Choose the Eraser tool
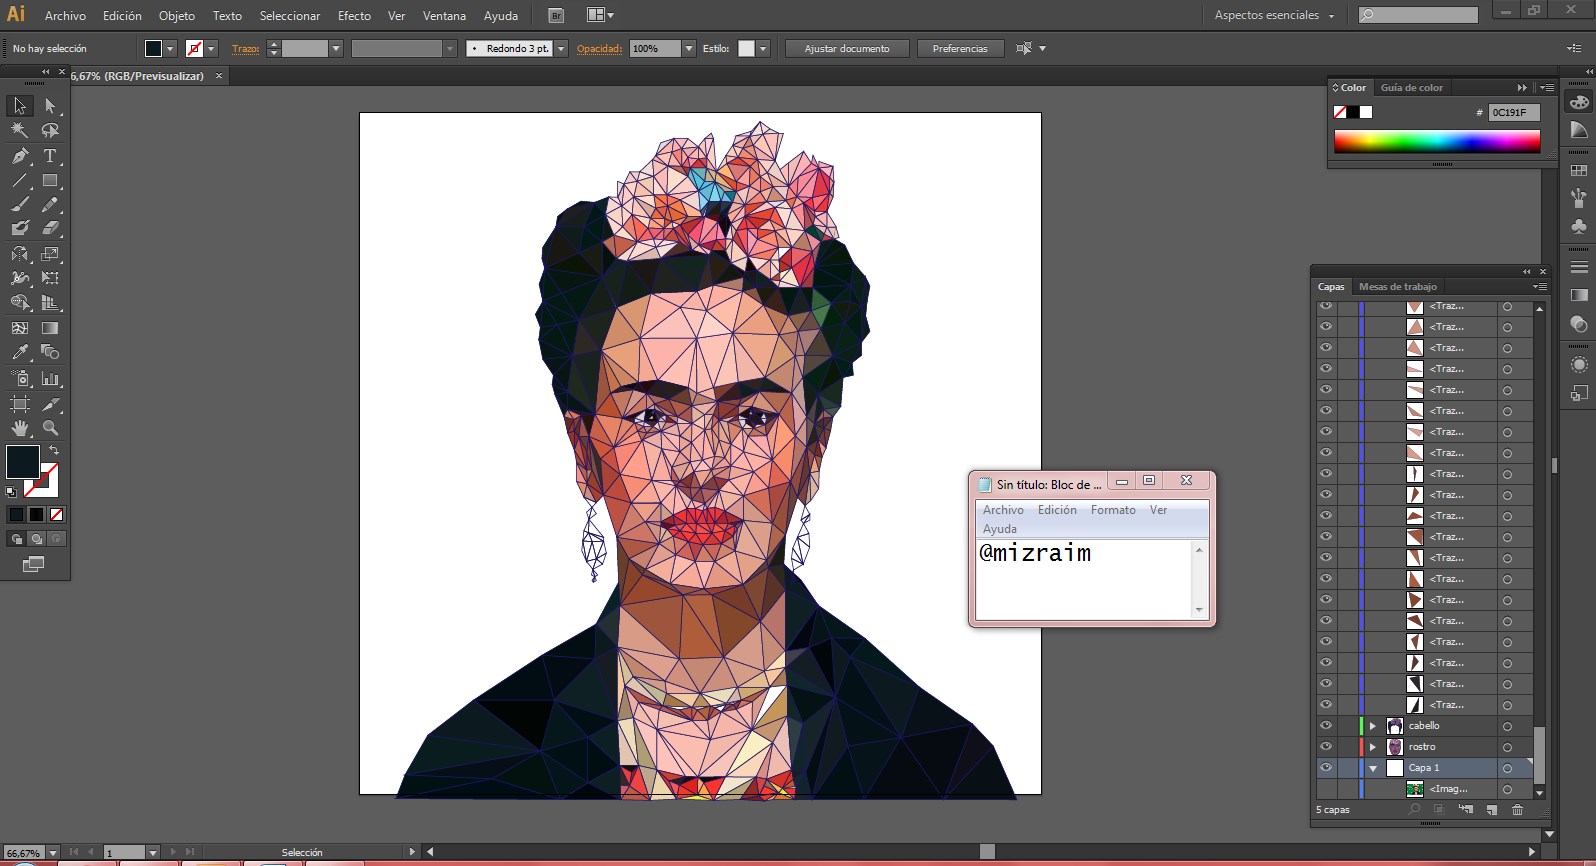The height and width of the screenshot is (866, 1596). point(50,228)
